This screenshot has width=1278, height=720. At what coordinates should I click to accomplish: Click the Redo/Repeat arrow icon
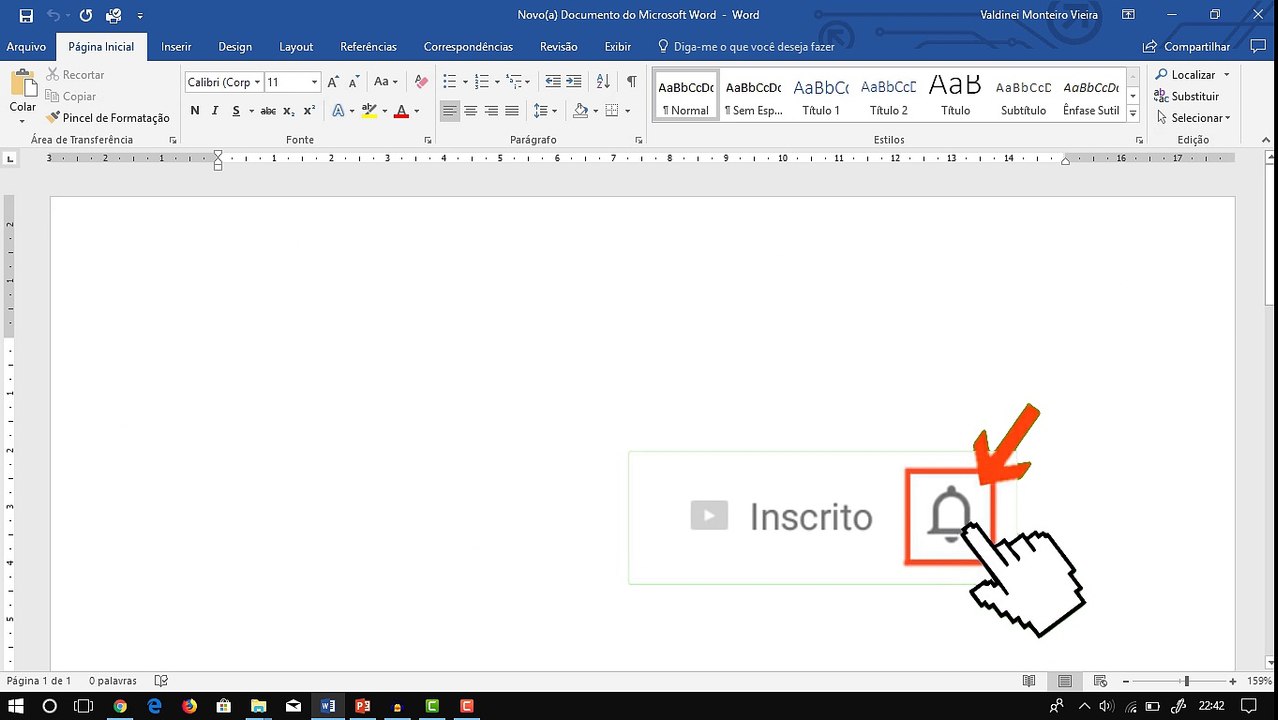[x=86, y=15]
